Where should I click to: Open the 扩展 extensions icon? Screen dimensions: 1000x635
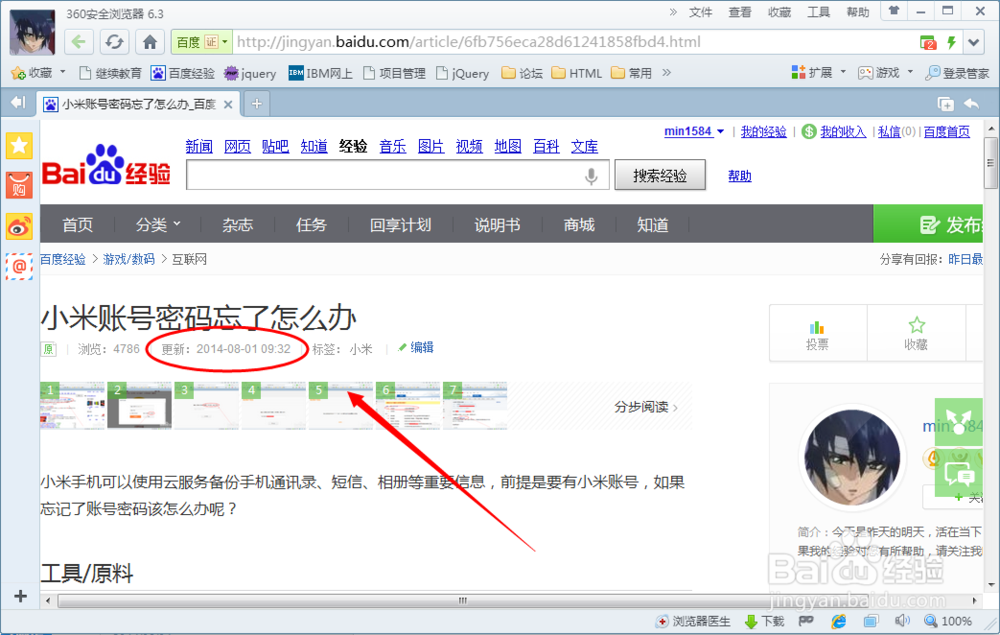pyautogui.click(x=811, y=72)
